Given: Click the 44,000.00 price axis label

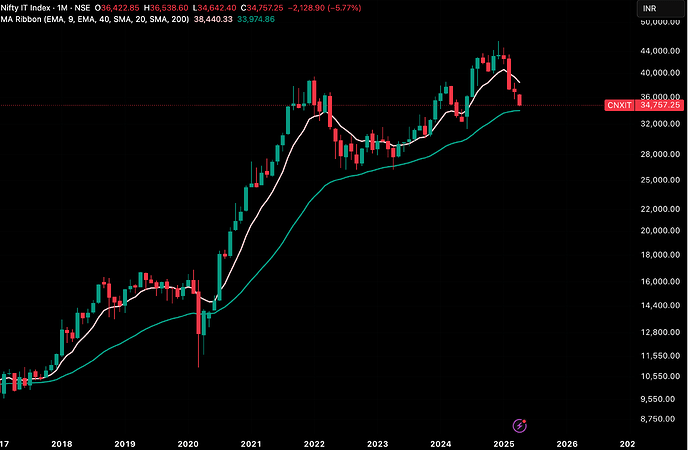Looking at the screenshot, I should click(x=660, y=51).
